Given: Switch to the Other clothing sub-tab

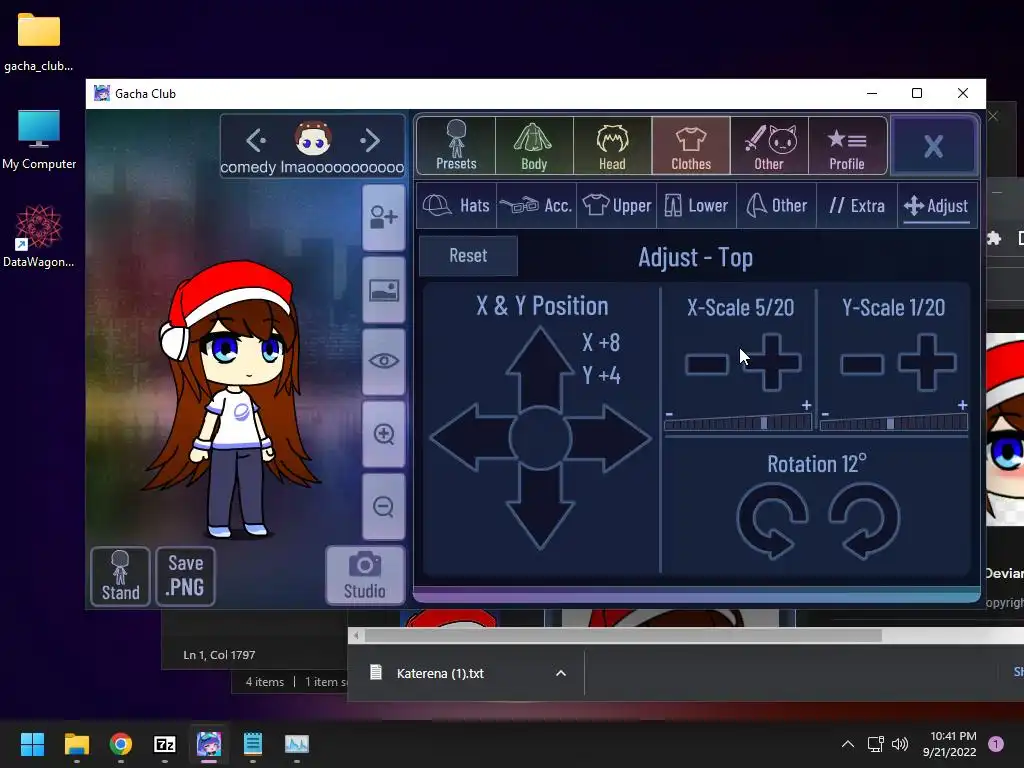Looking at the screenshot, I should 776,206.
